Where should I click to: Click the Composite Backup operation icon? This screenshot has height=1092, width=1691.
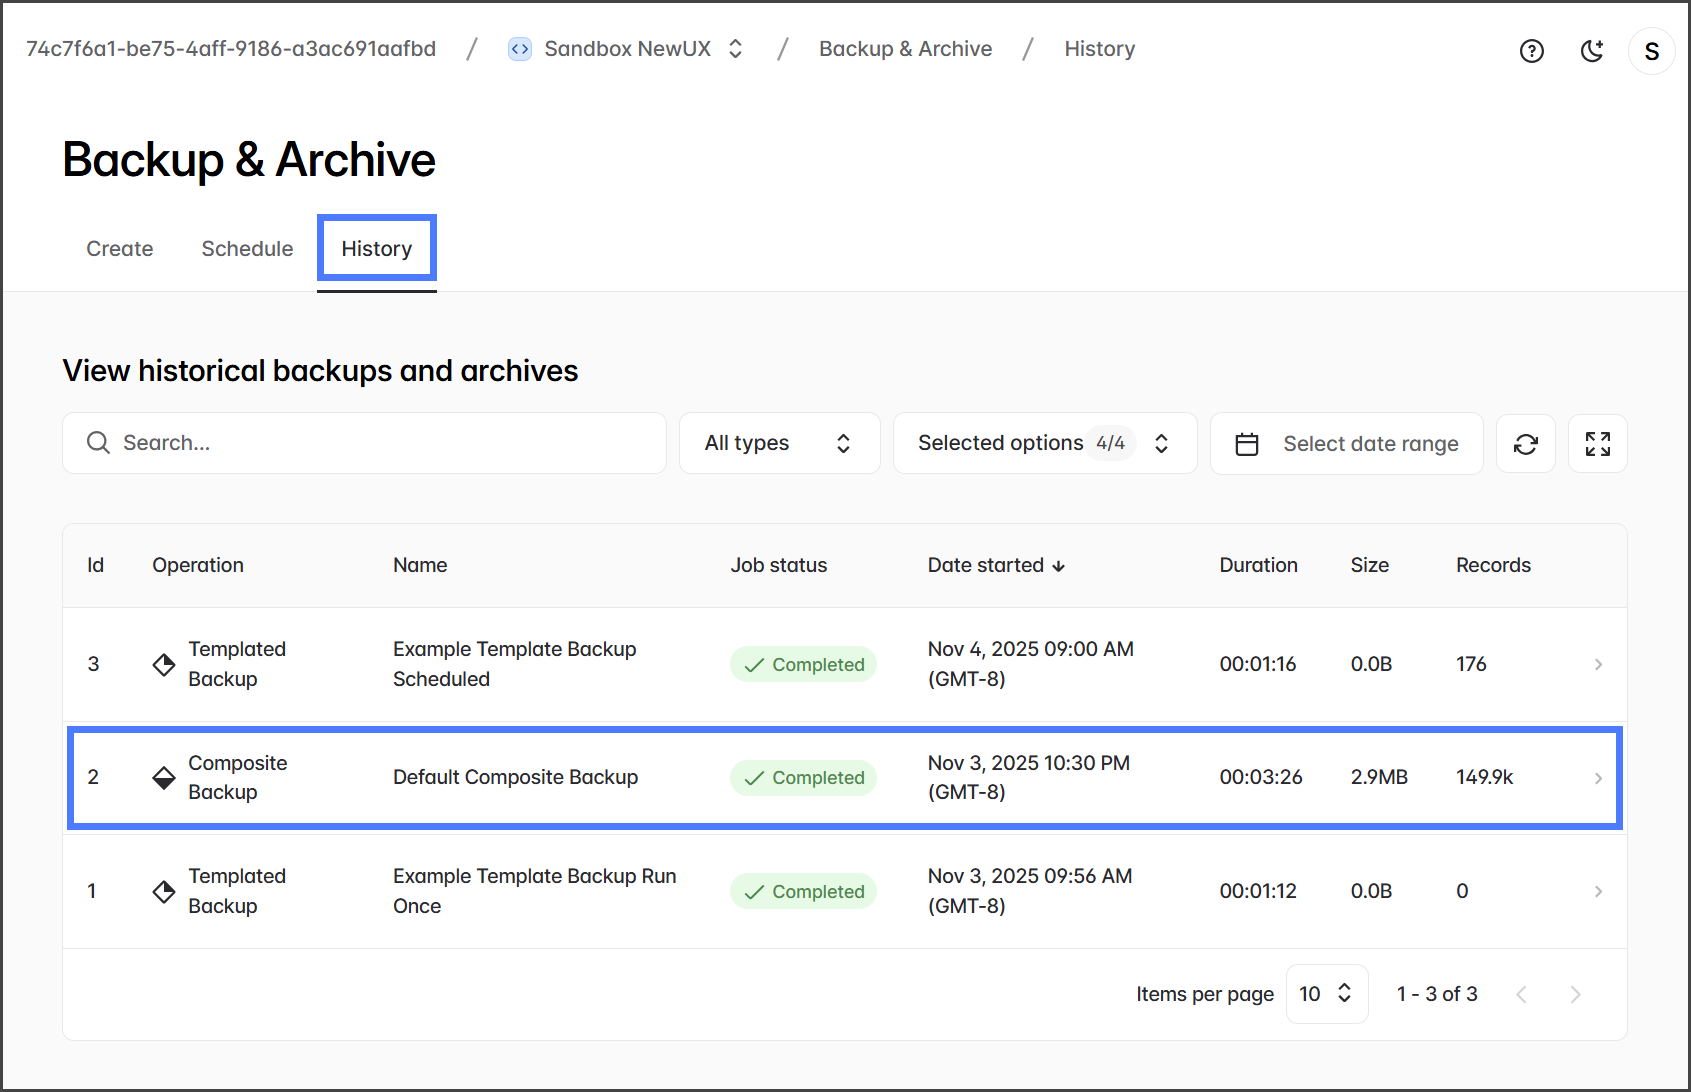pos(164,778)
